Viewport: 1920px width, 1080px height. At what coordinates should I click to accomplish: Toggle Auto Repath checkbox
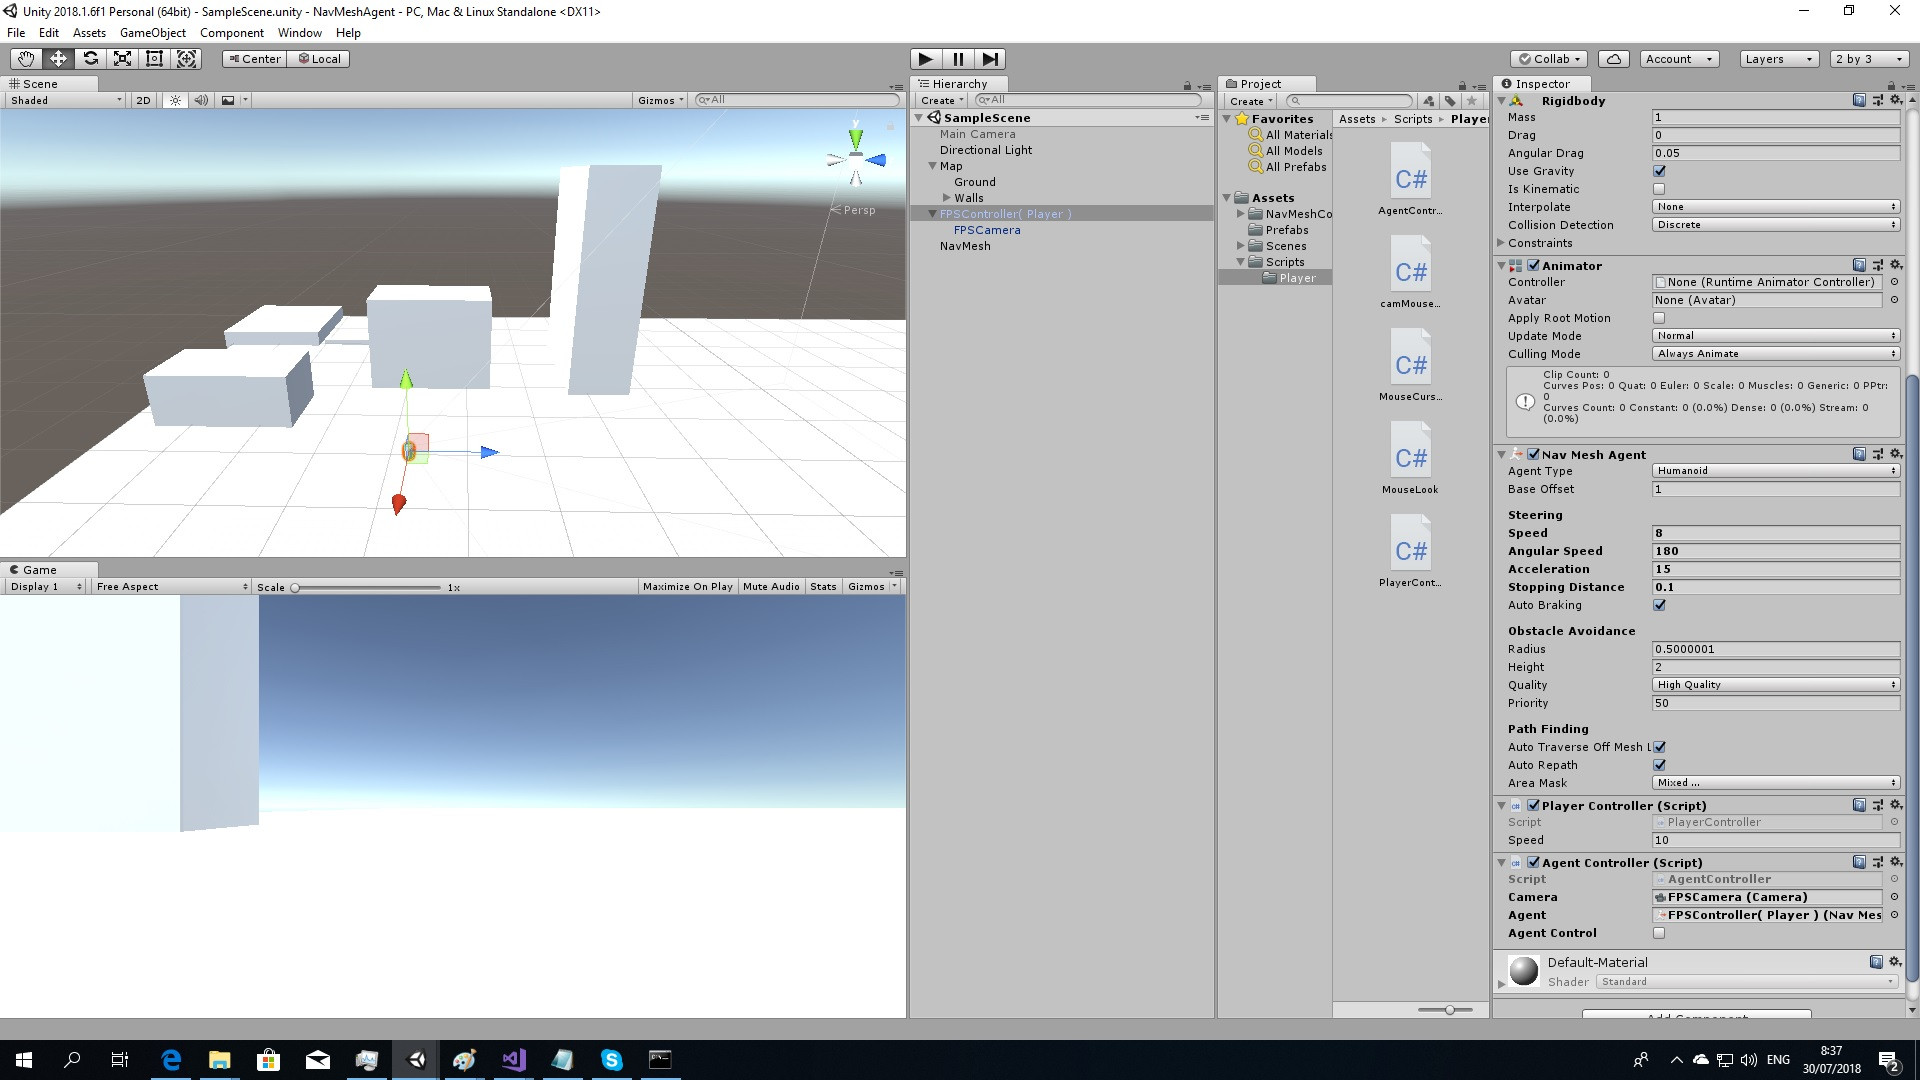click(x=1659, y=765)
